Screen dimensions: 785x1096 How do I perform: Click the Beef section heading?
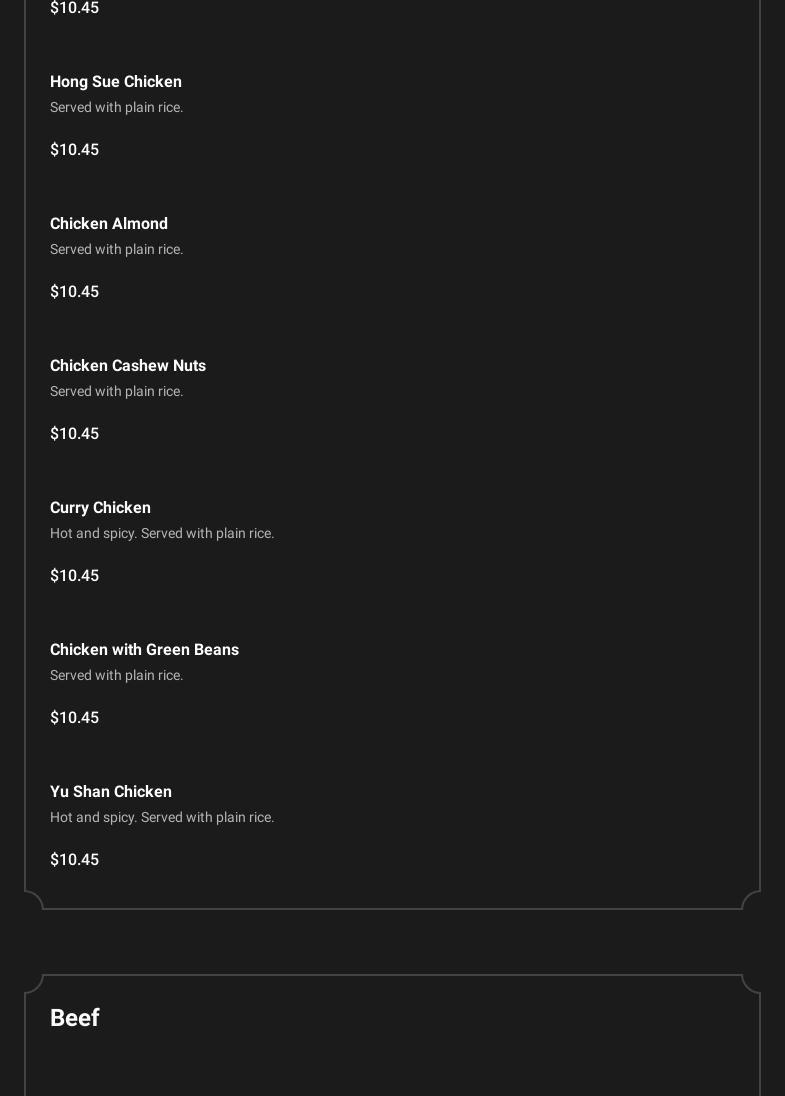tap(75, 1018)
